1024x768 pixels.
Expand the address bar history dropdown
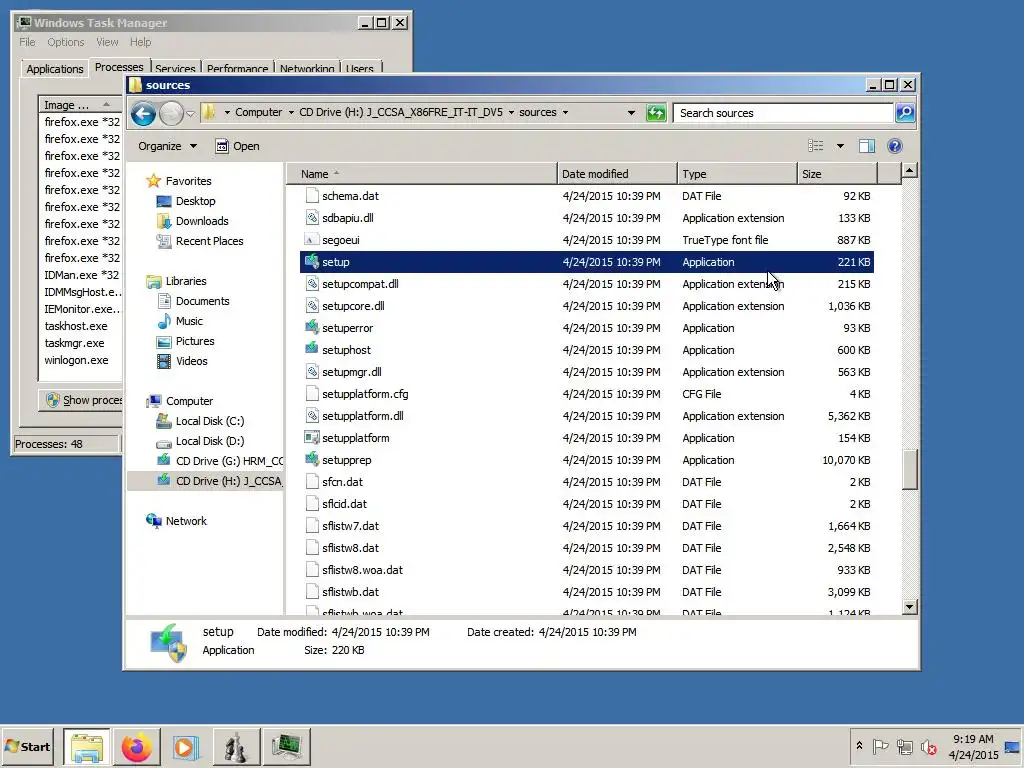click(631, 112)
